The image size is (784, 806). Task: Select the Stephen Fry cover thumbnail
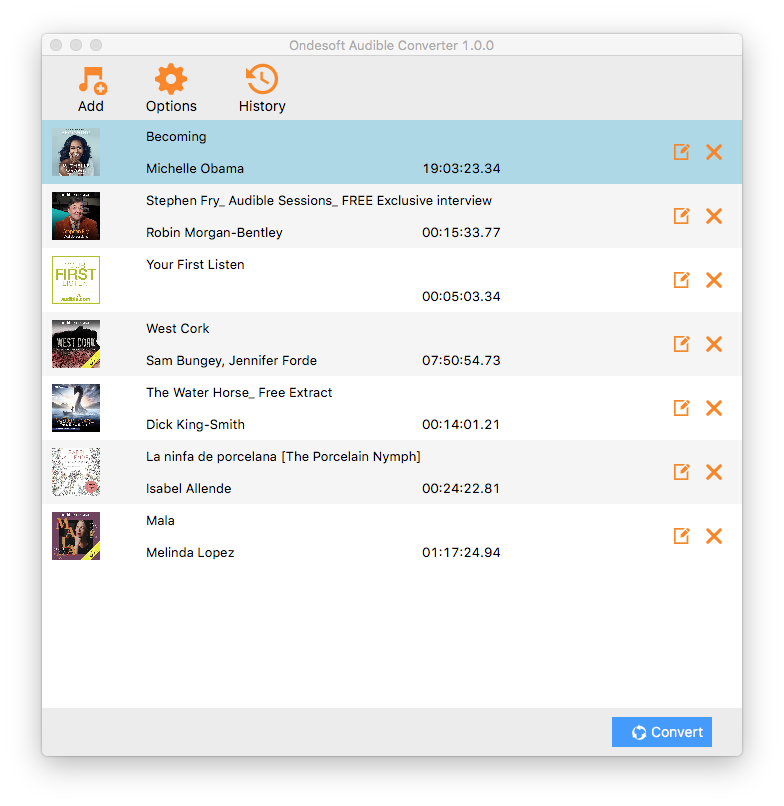(76, 216)
